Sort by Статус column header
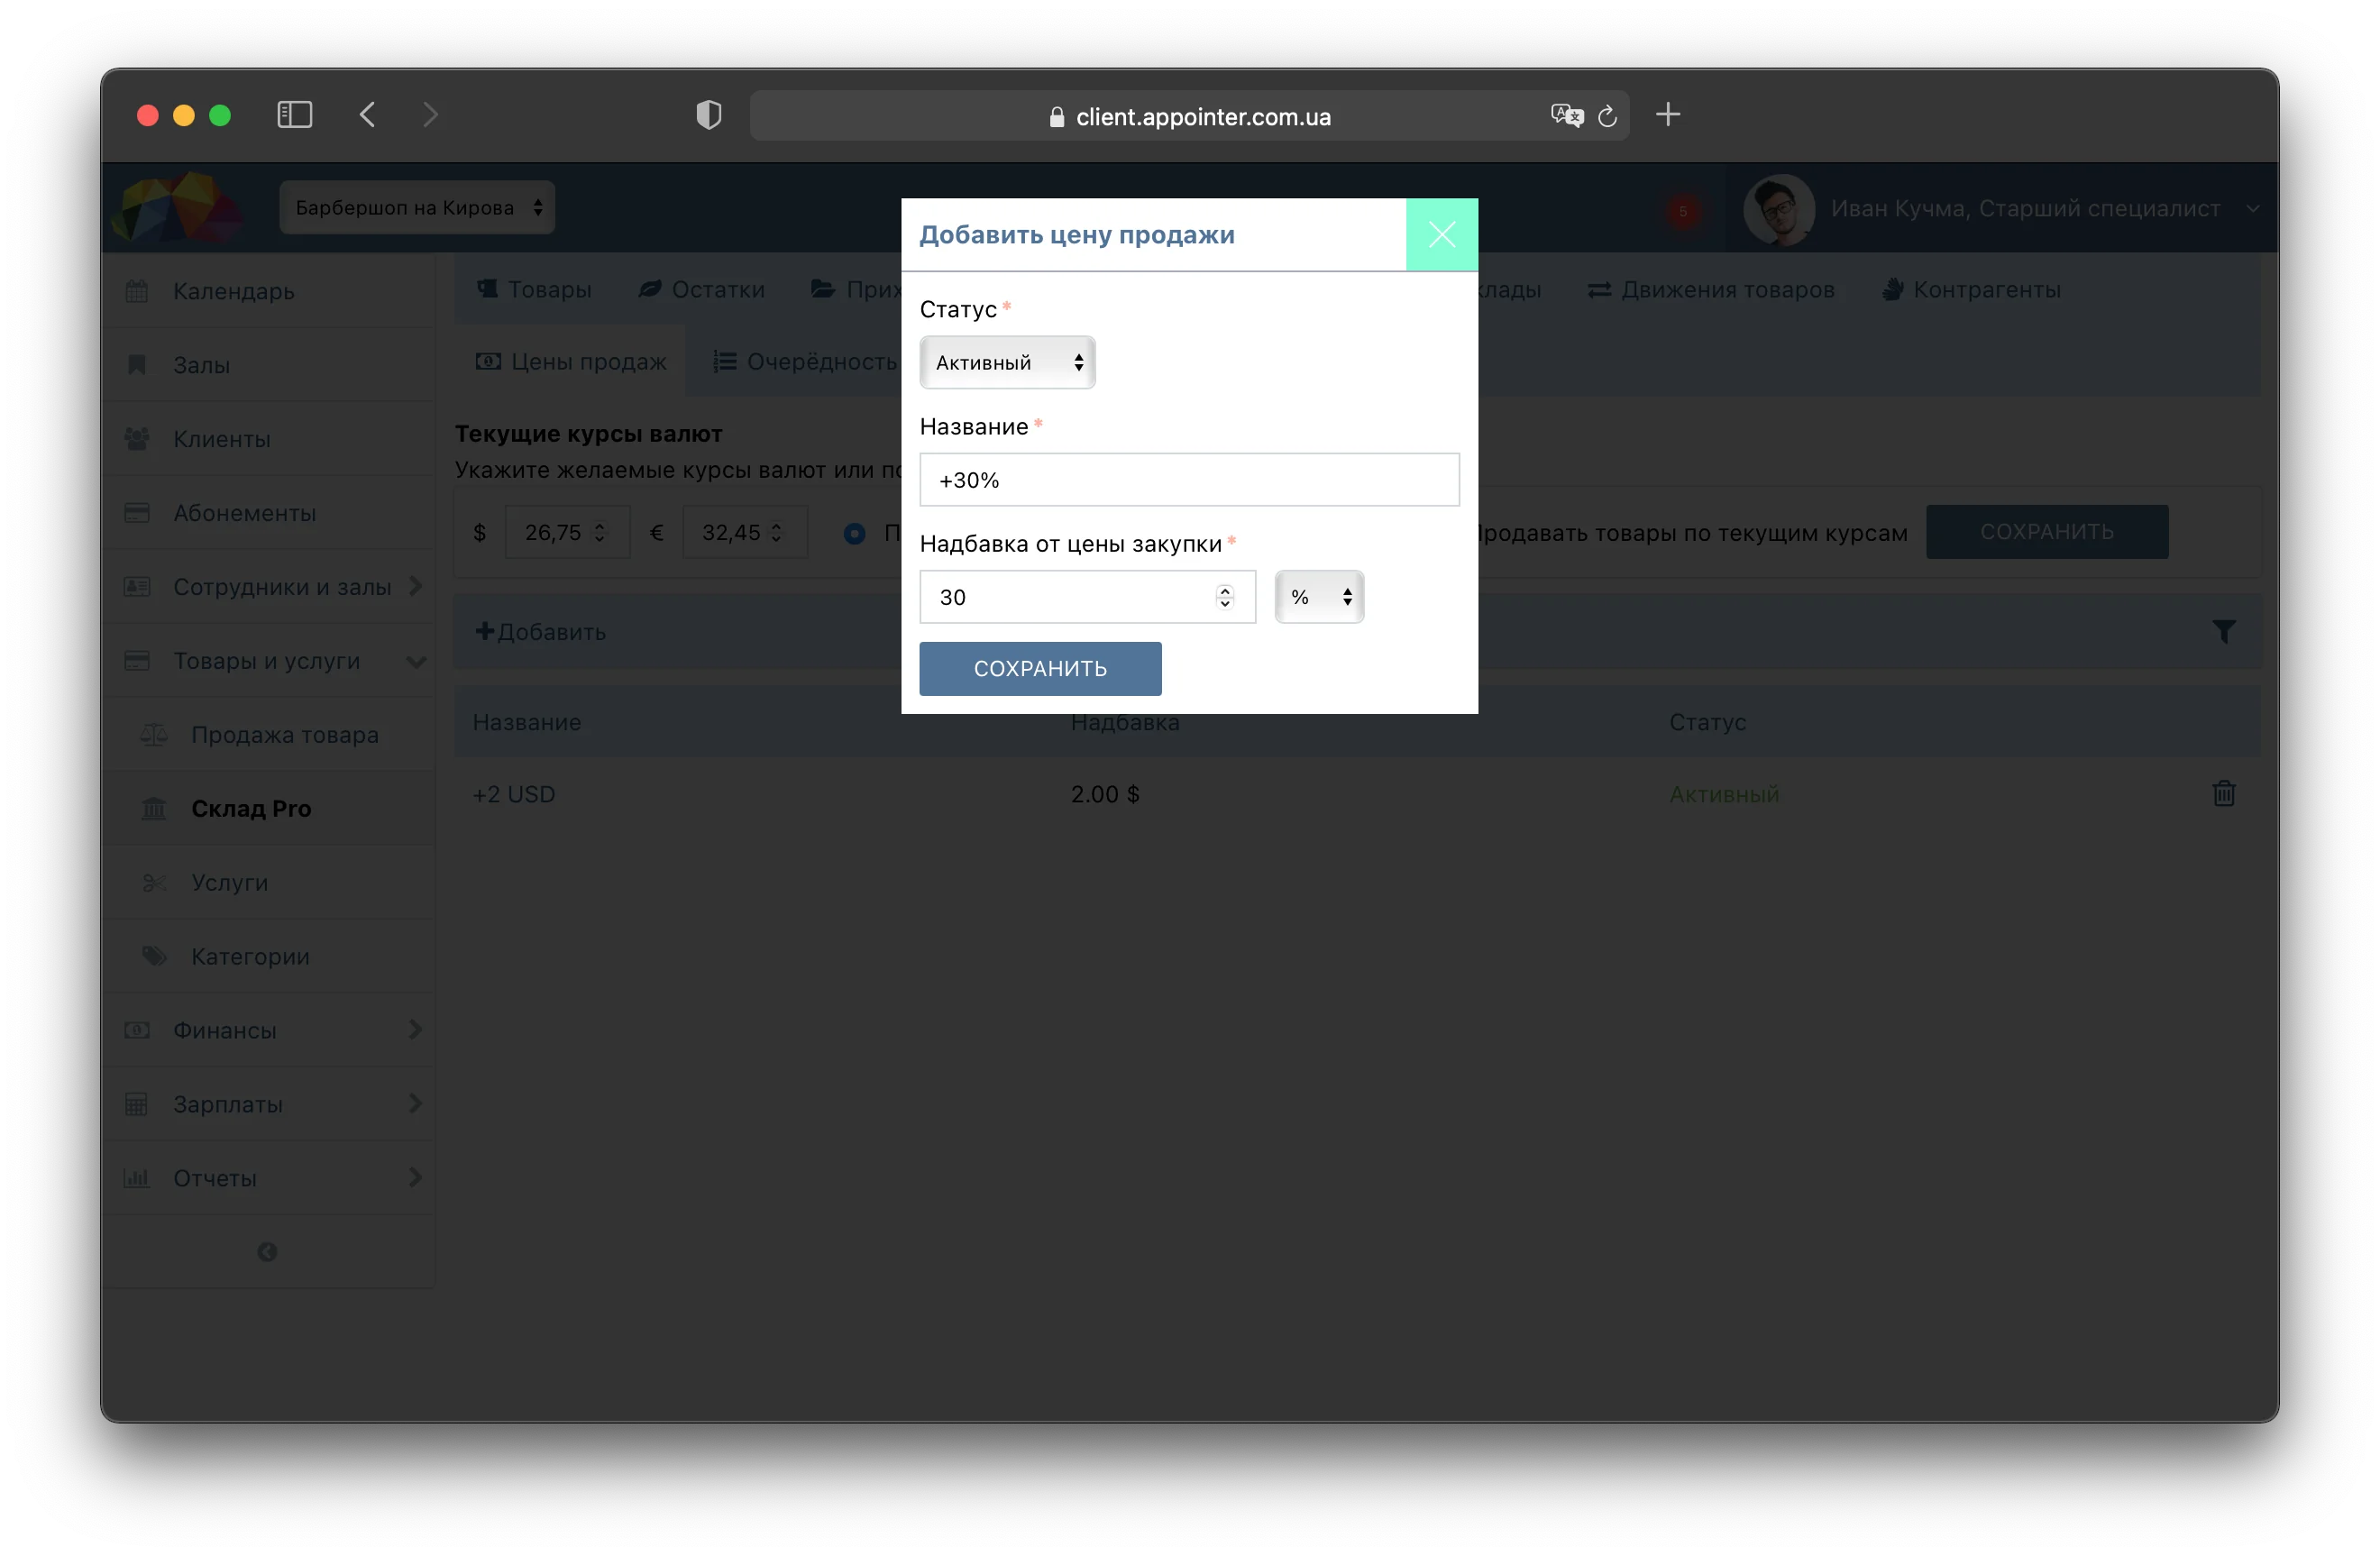Screen dimensions: 2380x1556 coord(1707,722)
